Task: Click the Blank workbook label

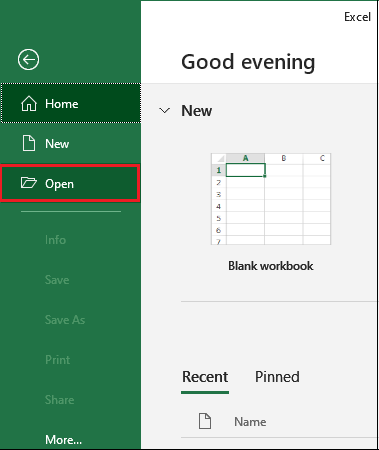Action: click(x=271, y=266)
